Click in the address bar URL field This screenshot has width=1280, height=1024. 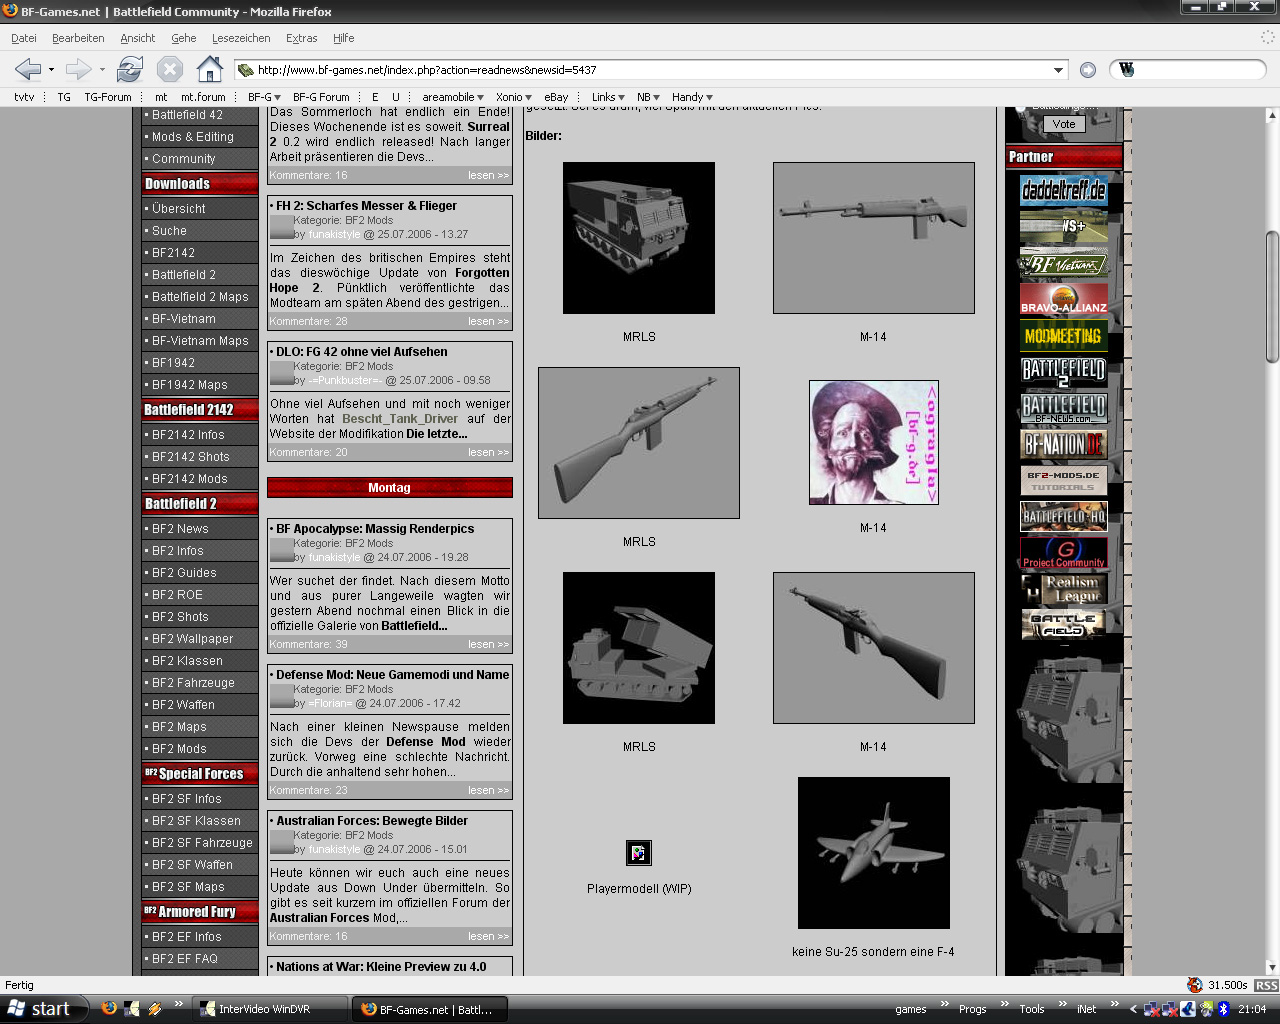650,70
